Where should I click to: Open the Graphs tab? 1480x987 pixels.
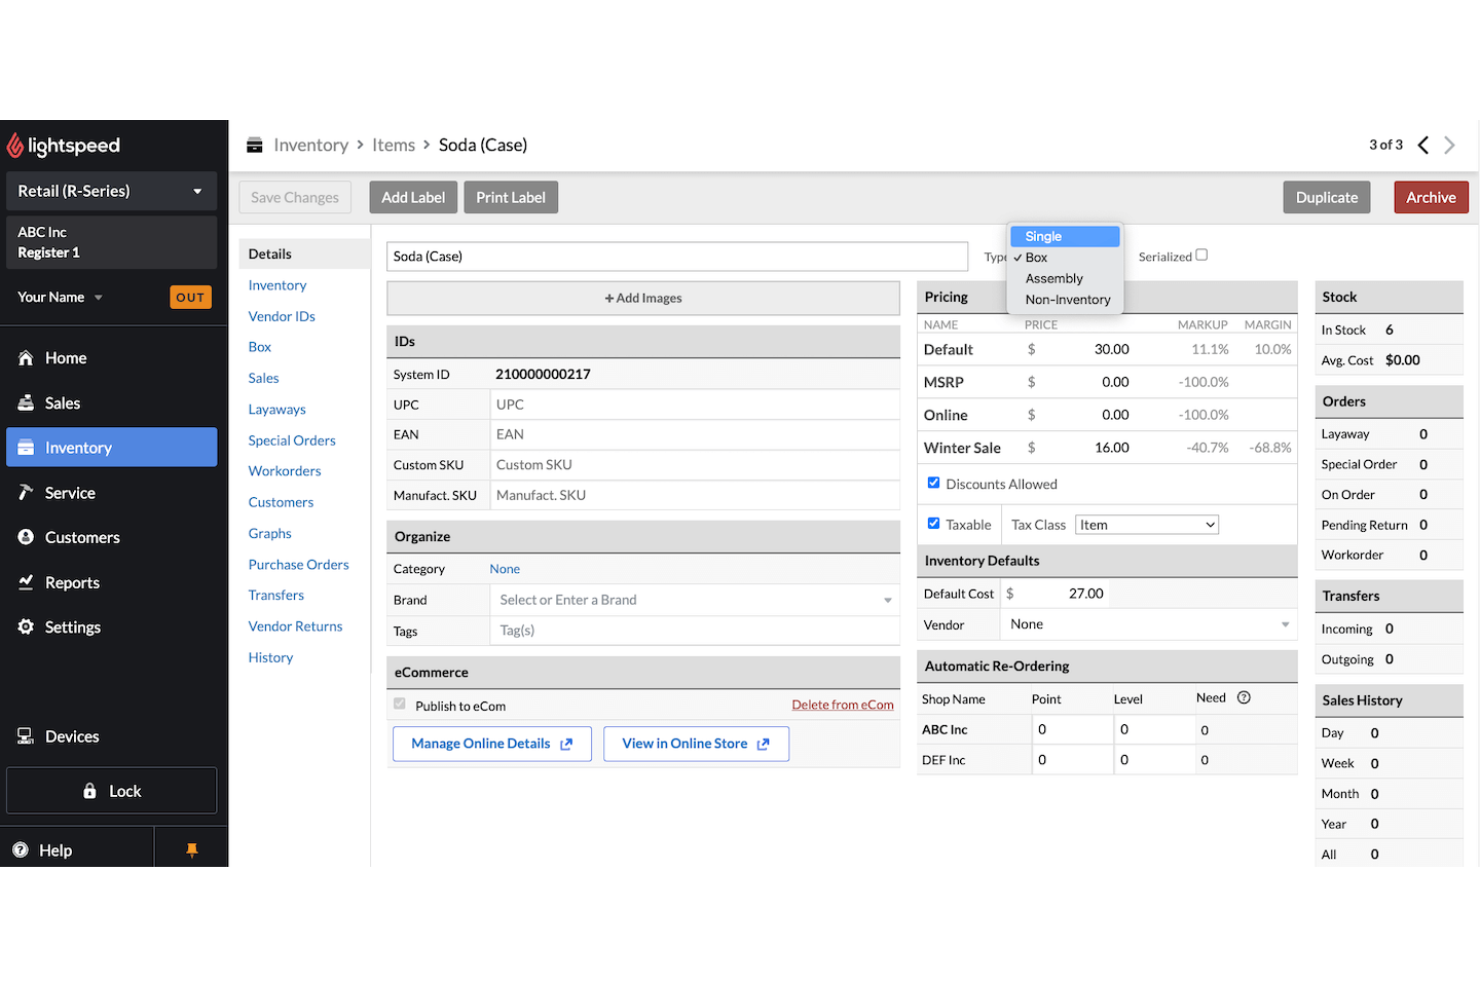[270, 534]
